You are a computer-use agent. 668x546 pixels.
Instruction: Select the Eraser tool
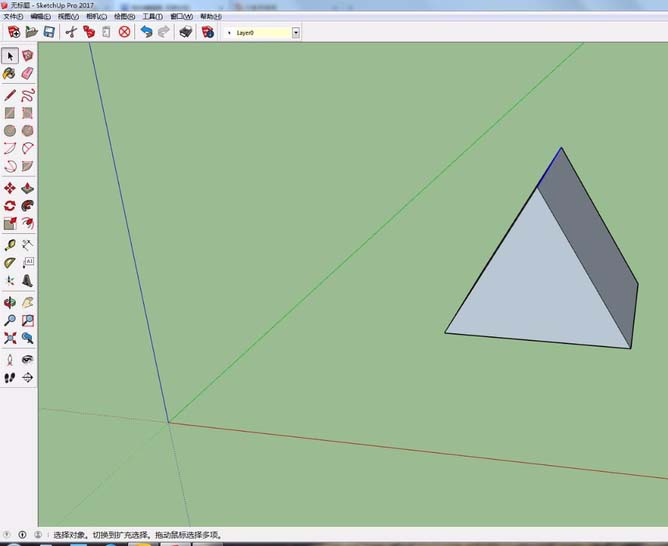coord(27,73)
